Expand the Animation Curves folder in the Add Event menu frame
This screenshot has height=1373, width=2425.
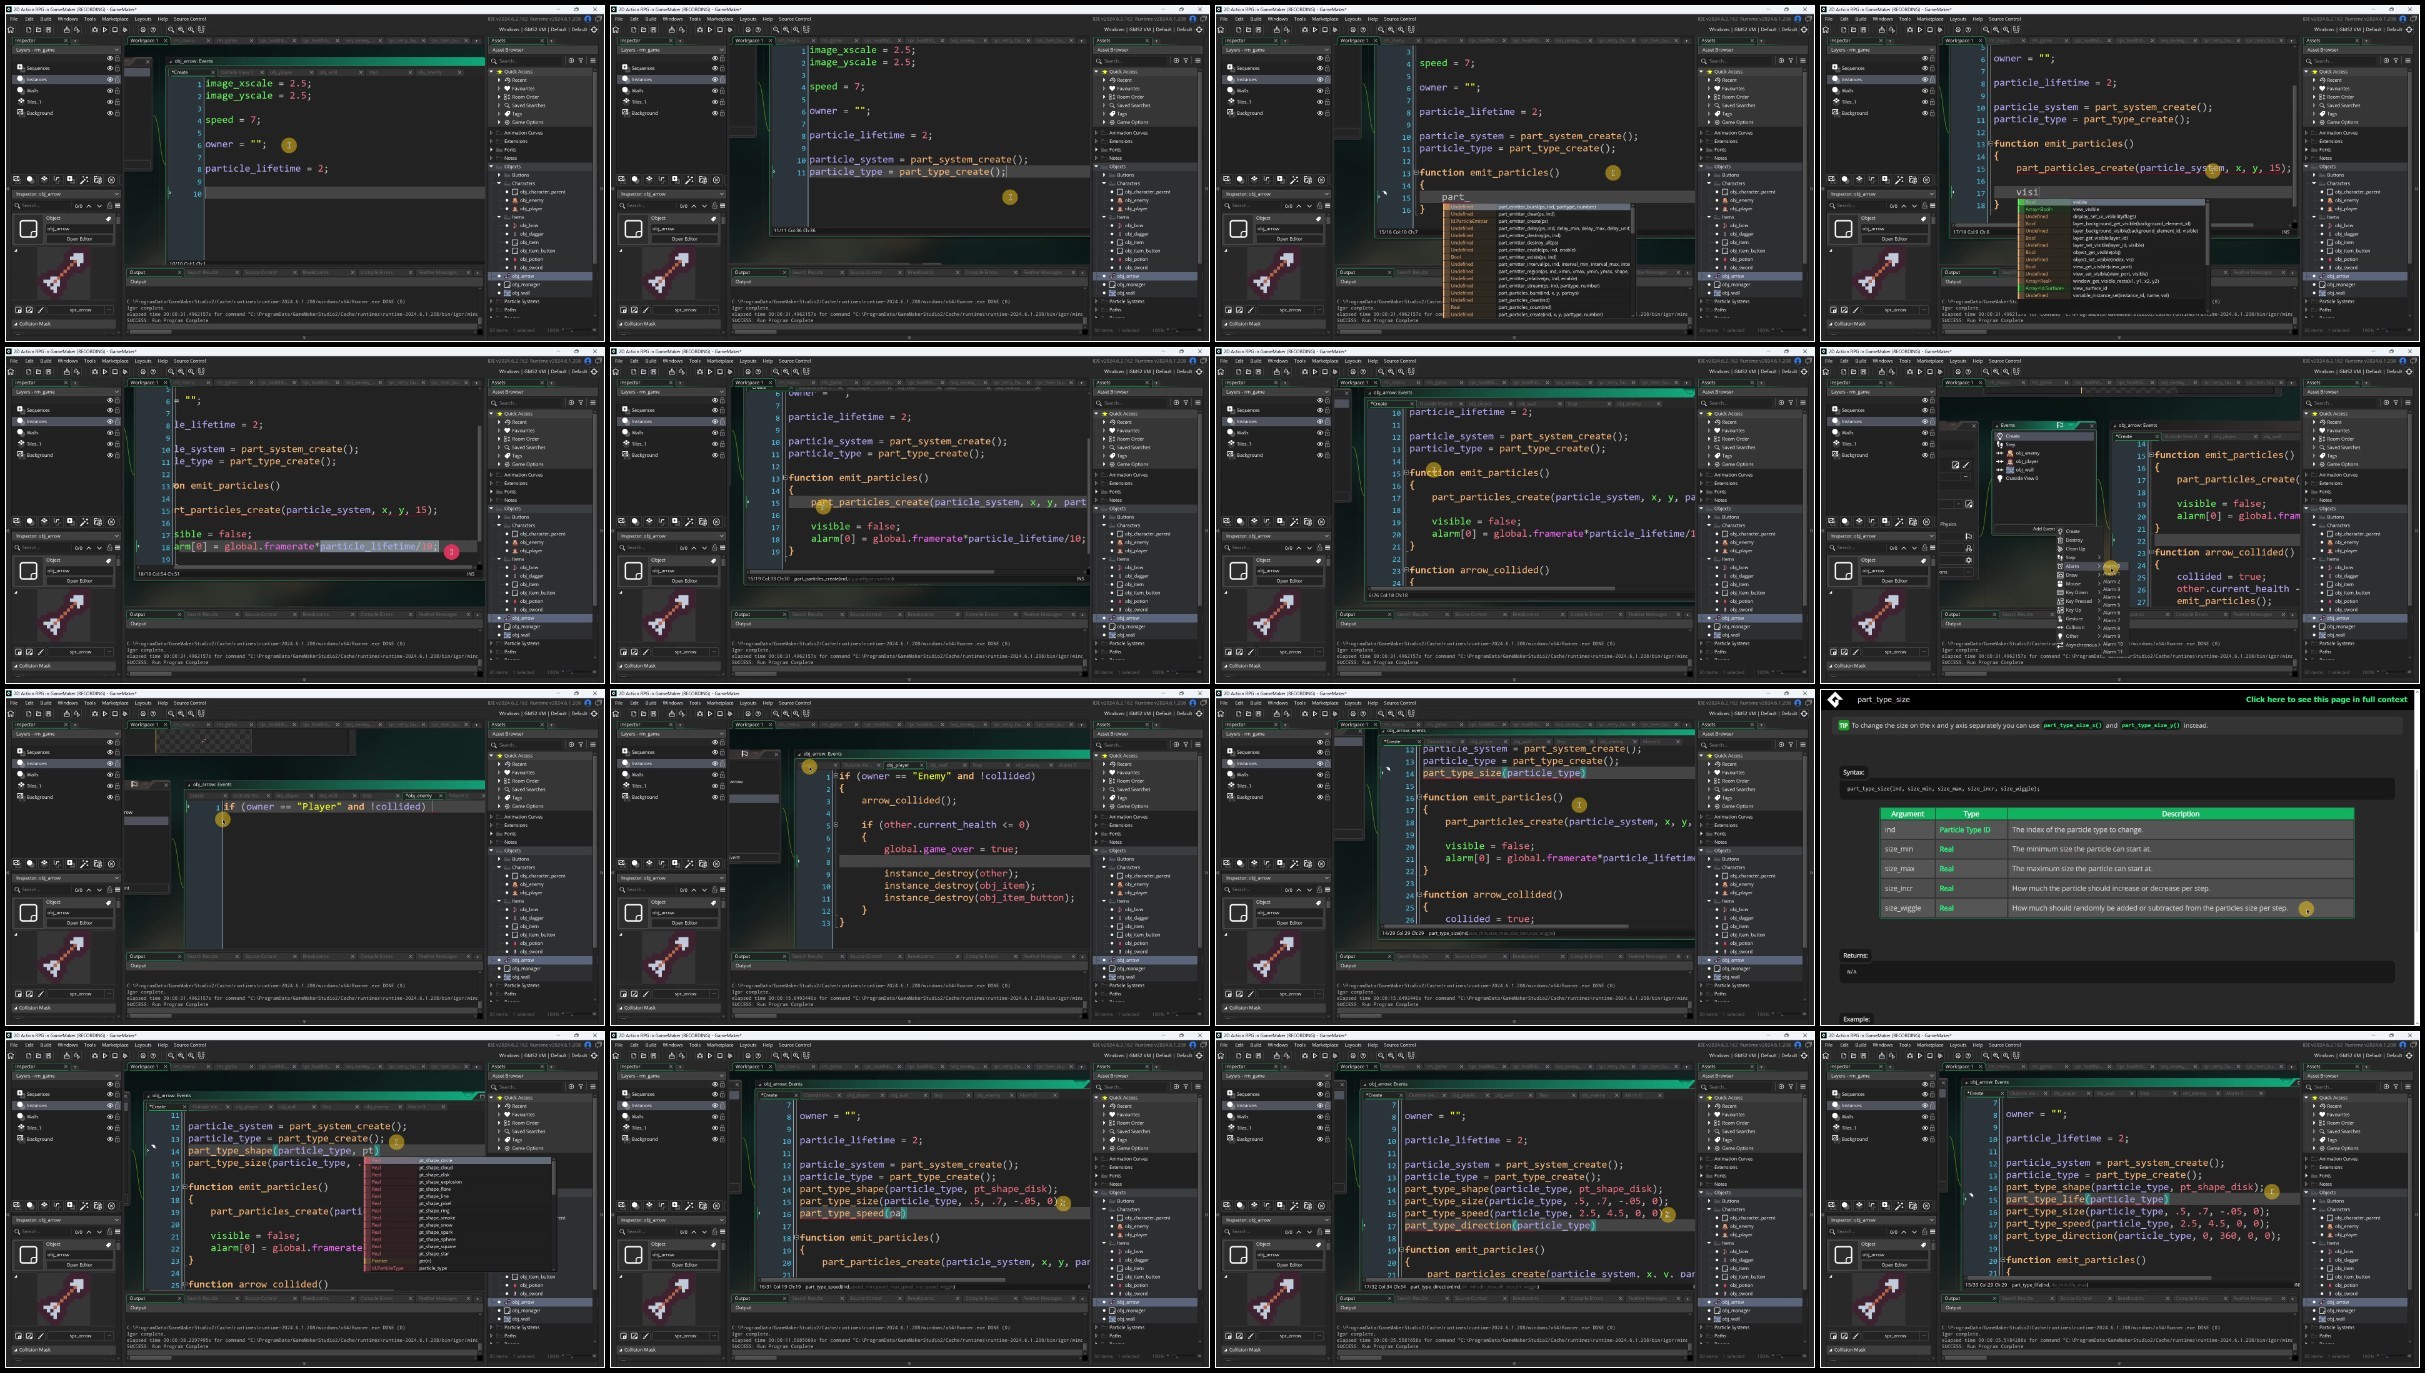2306,475
